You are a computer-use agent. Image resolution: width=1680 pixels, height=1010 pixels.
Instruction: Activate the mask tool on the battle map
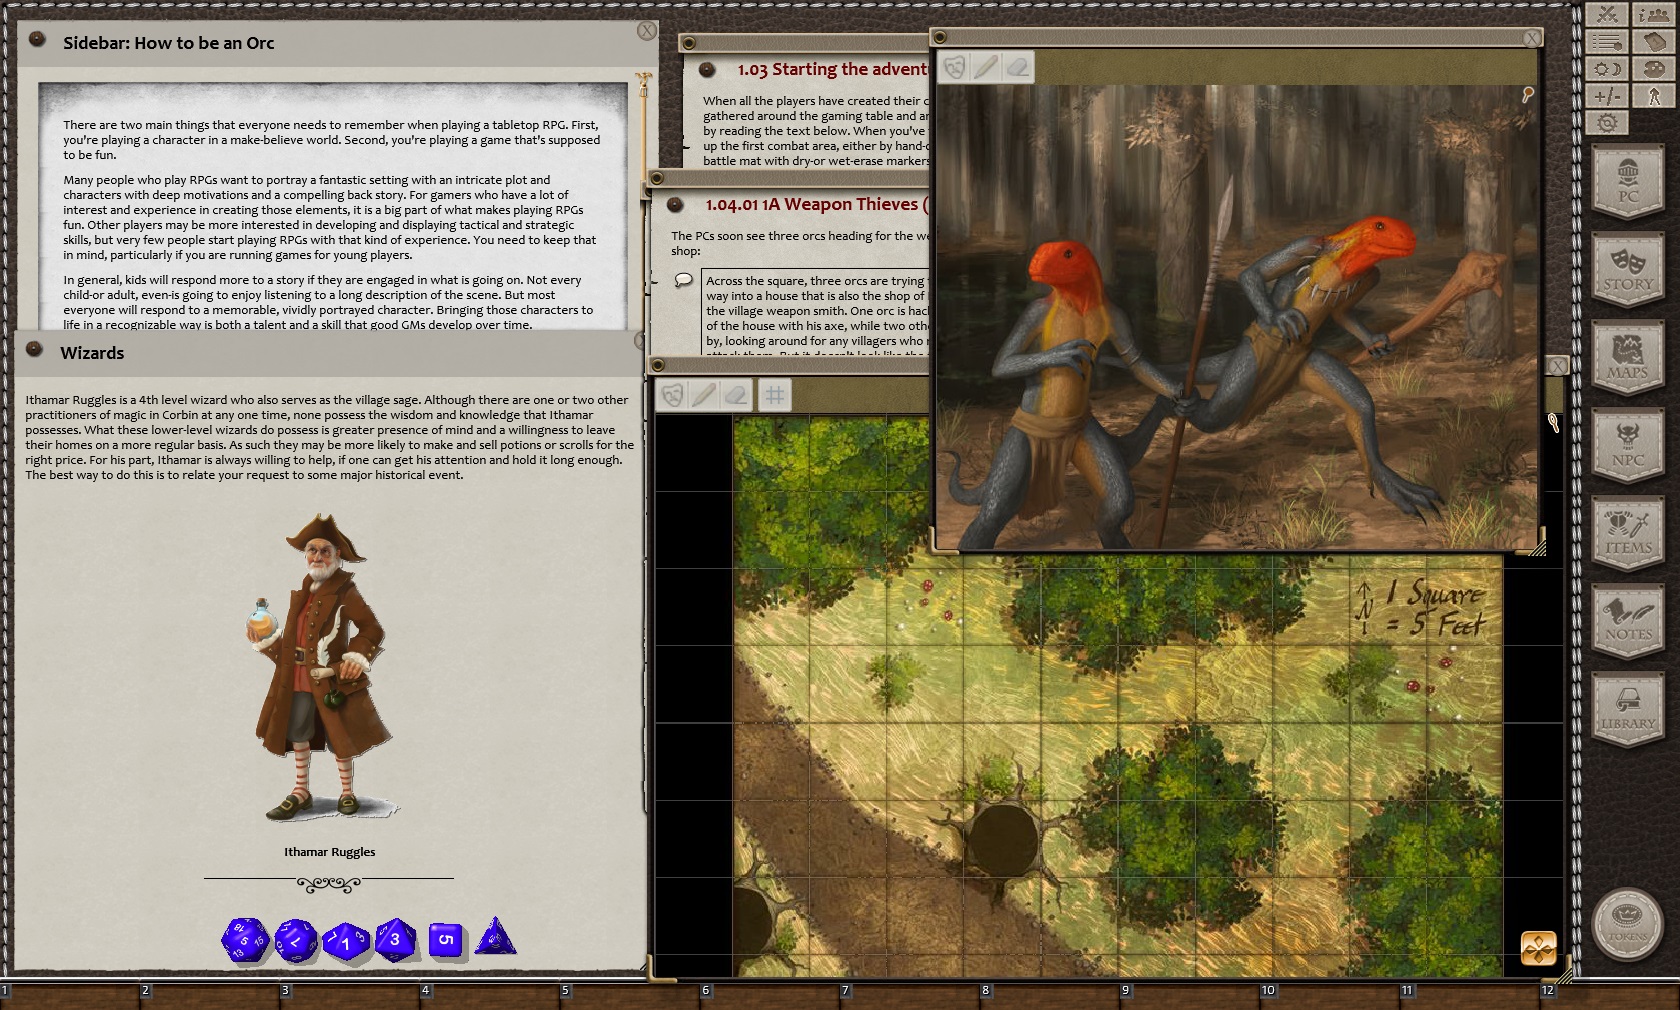671,394
